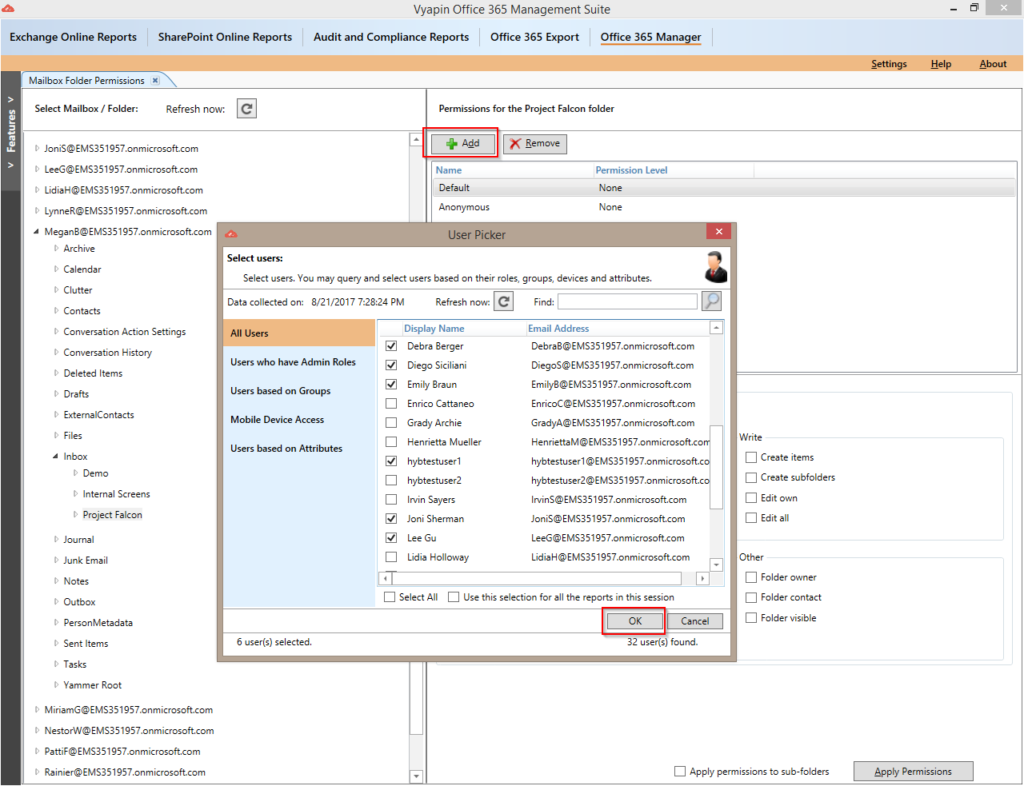Screen dimensions: 1024x786
Task: Click the Add button with plus icon
Action: click(x=462, y=144)
